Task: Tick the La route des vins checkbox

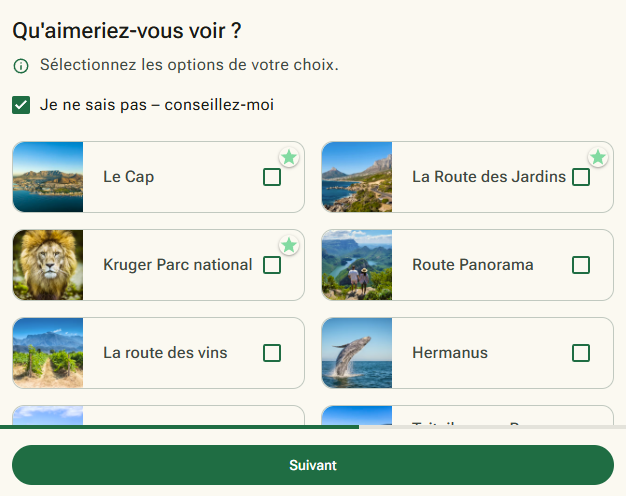Action: coord(272,353)
